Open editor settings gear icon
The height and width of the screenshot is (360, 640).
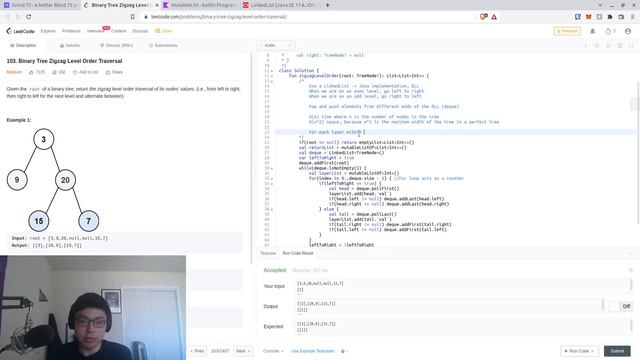click(620, 45)
